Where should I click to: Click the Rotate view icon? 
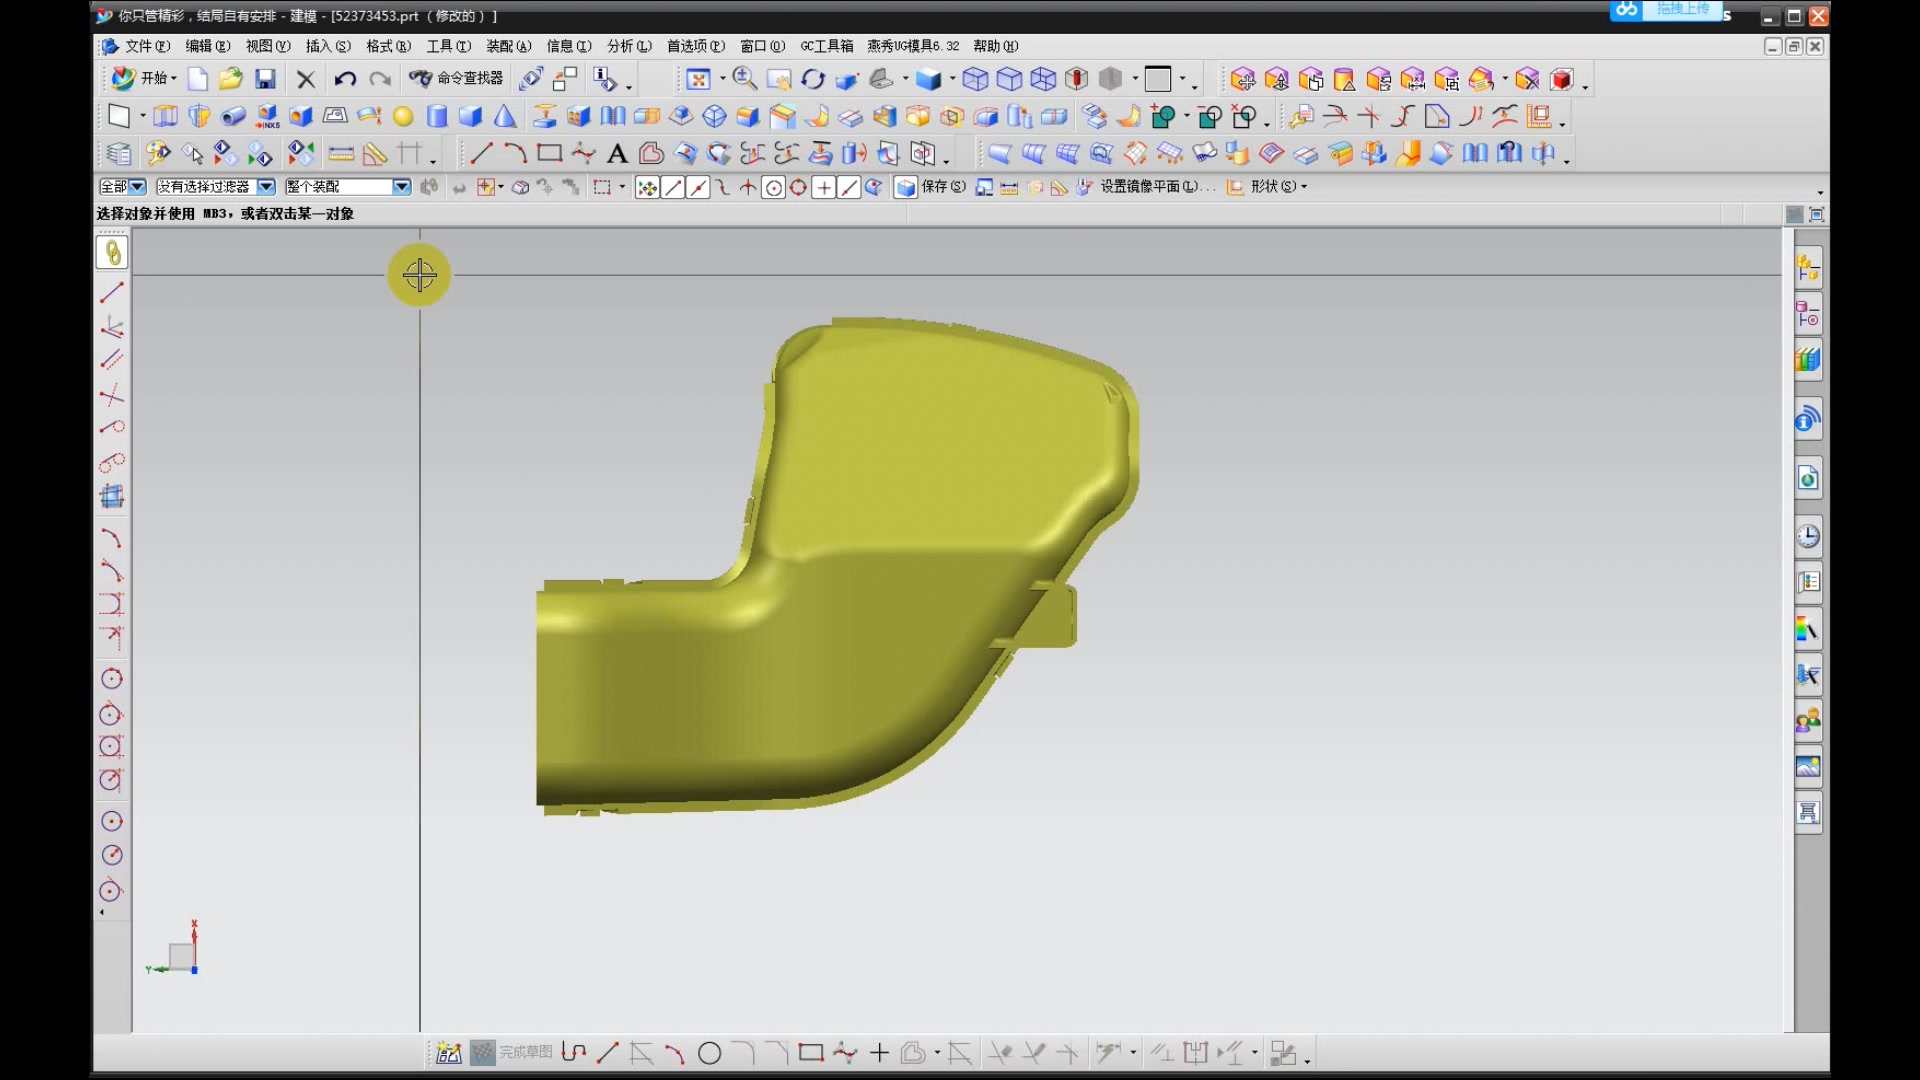coord(813,79)
